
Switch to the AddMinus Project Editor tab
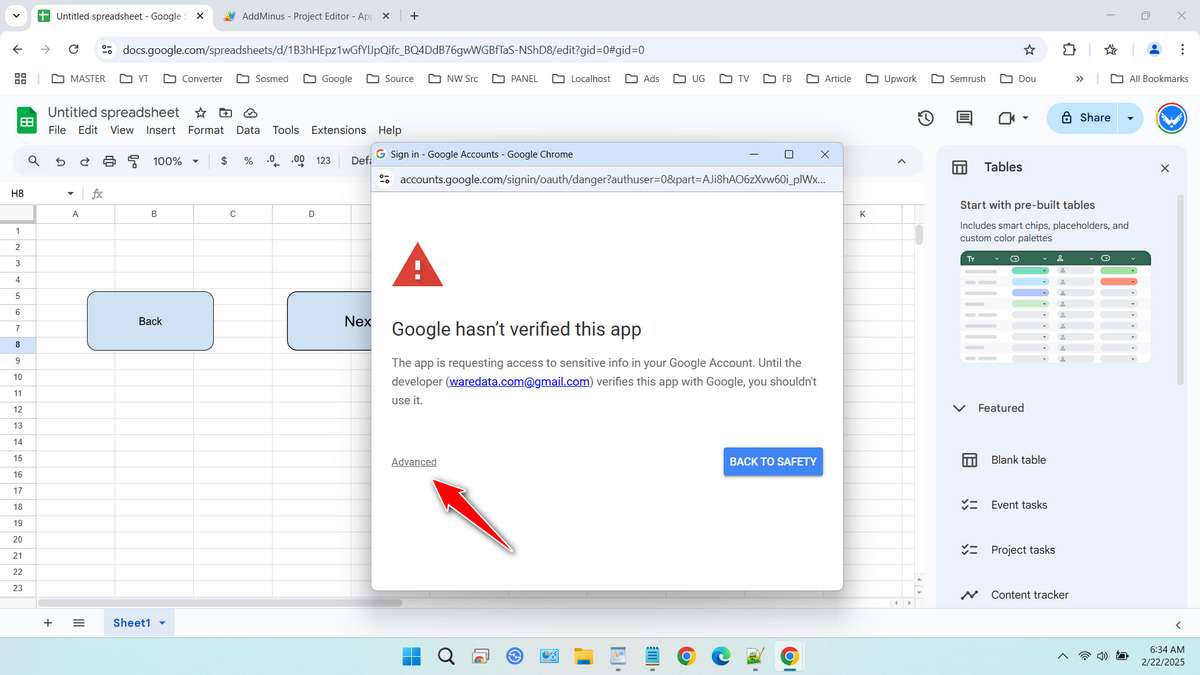300,15
